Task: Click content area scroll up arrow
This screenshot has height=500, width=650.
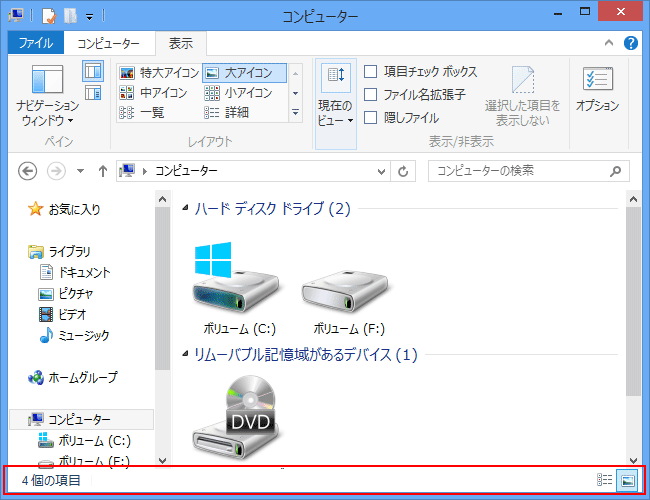Action: (x=633, y=199)
